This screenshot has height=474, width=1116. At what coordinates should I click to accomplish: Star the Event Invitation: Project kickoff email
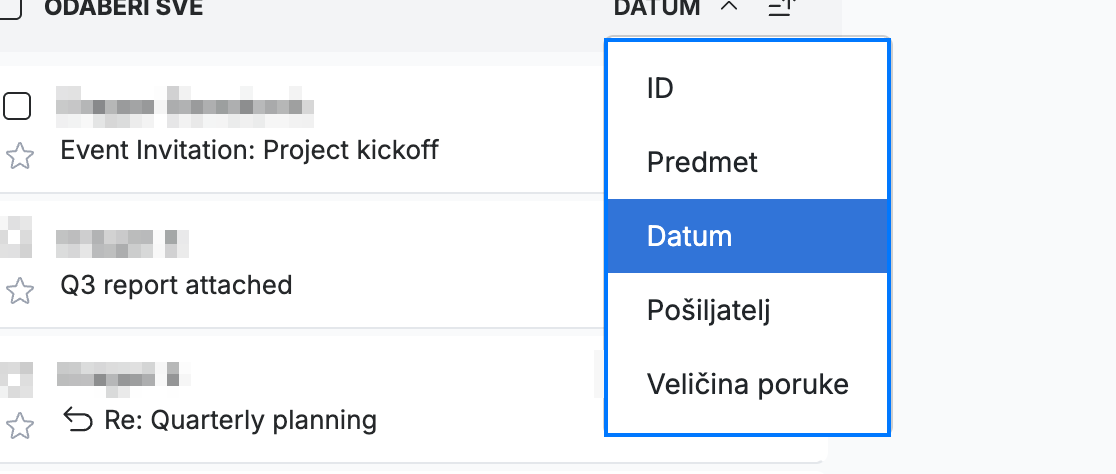[x=20, y=156]
